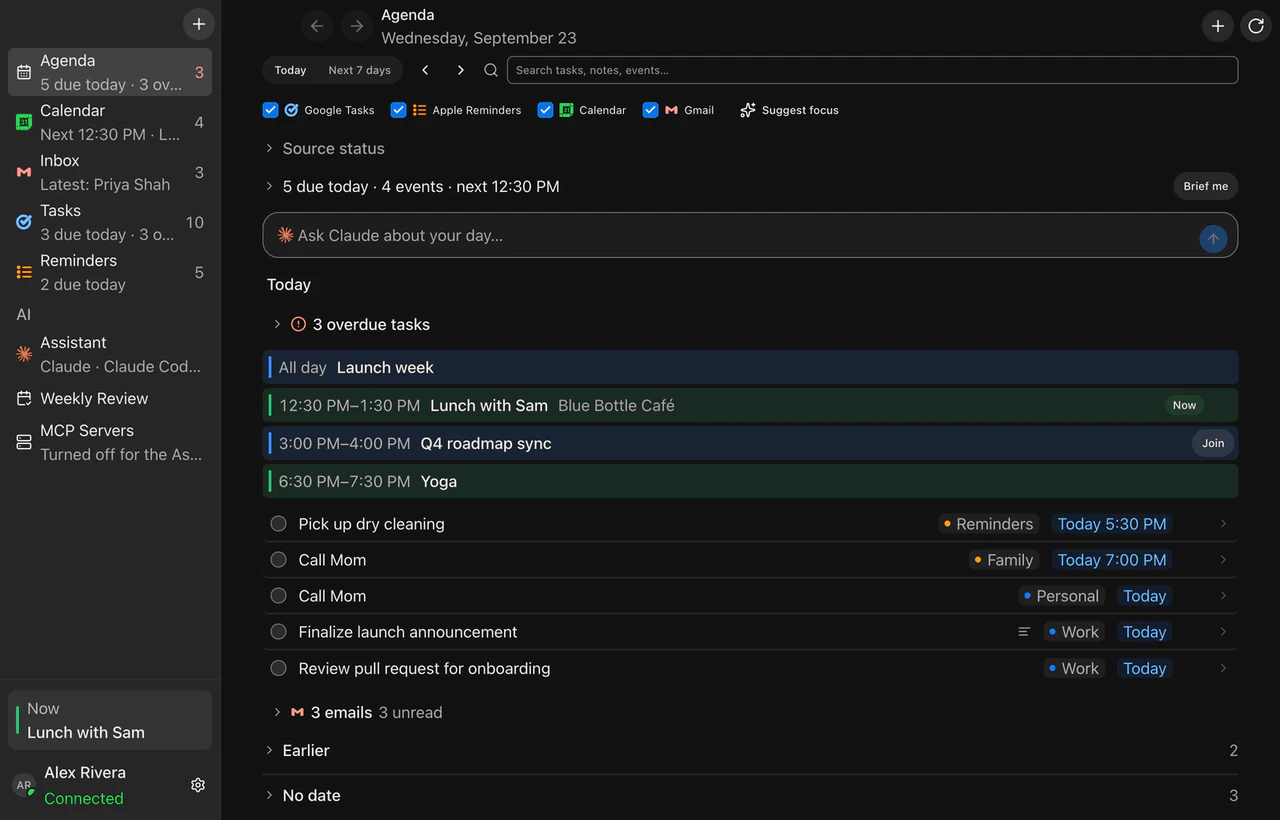Image resolution: width=1280 pixels, height=820 pixels.
Task: Click the plus button atop the sidebar
Action: tap(199, 24)
